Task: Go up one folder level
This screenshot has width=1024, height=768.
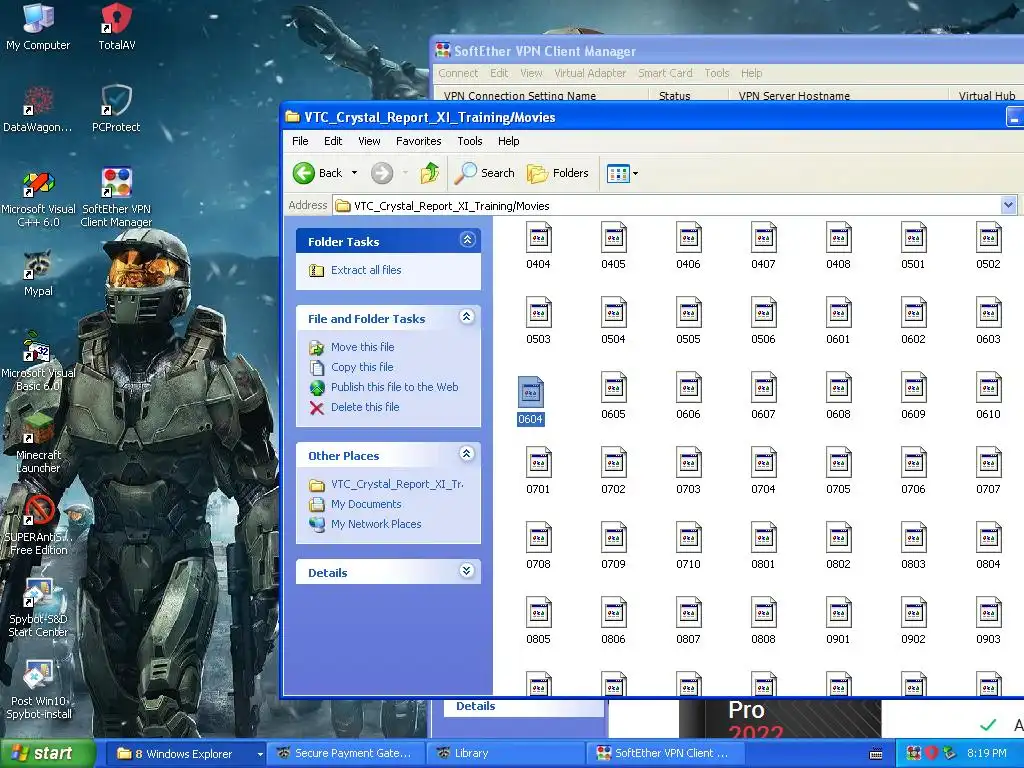Action: pos(429,173)
